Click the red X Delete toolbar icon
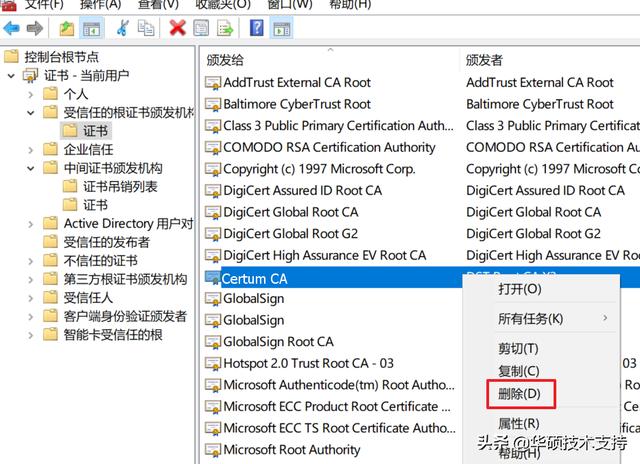The image size is (640, 464). pyautogui.click(x=178, y=28)
